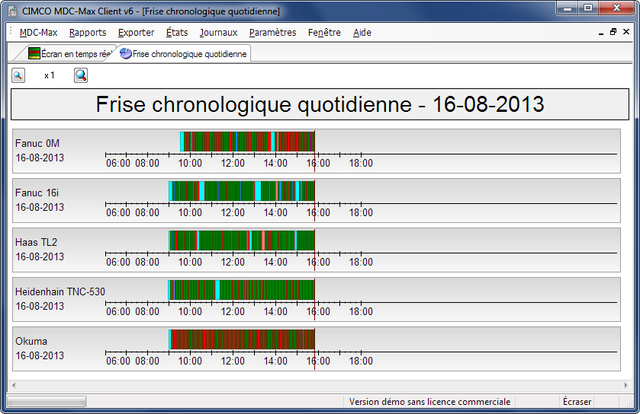Open the Paramètres menu
The width and height of the screenshot is (640, 414).
click(x=273, y=33)
